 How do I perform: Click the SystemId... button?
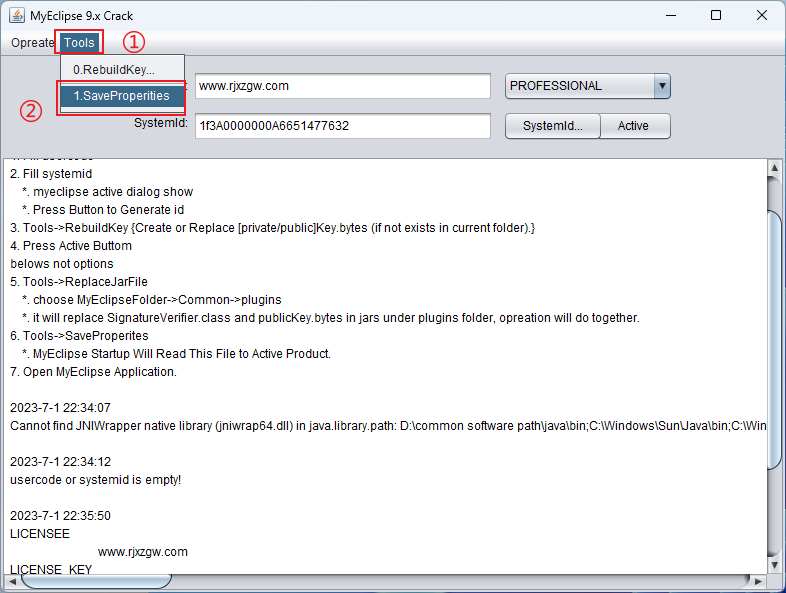(x=552, y=126)
